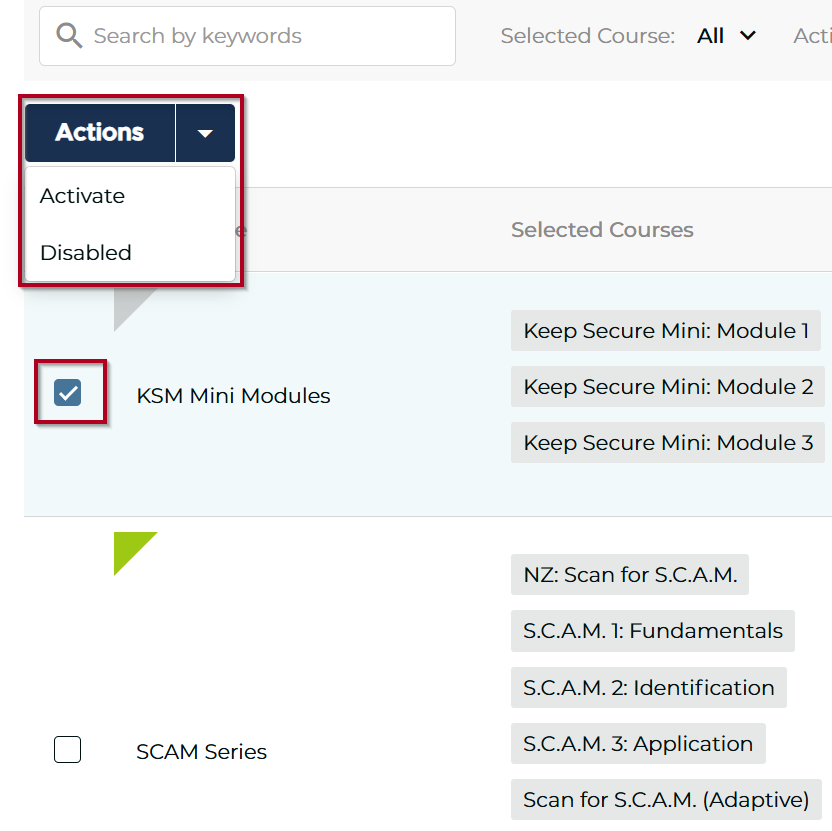Click the Keep Secure Mini: Module 1 tag
832x831 pixels.
(665, 331)
